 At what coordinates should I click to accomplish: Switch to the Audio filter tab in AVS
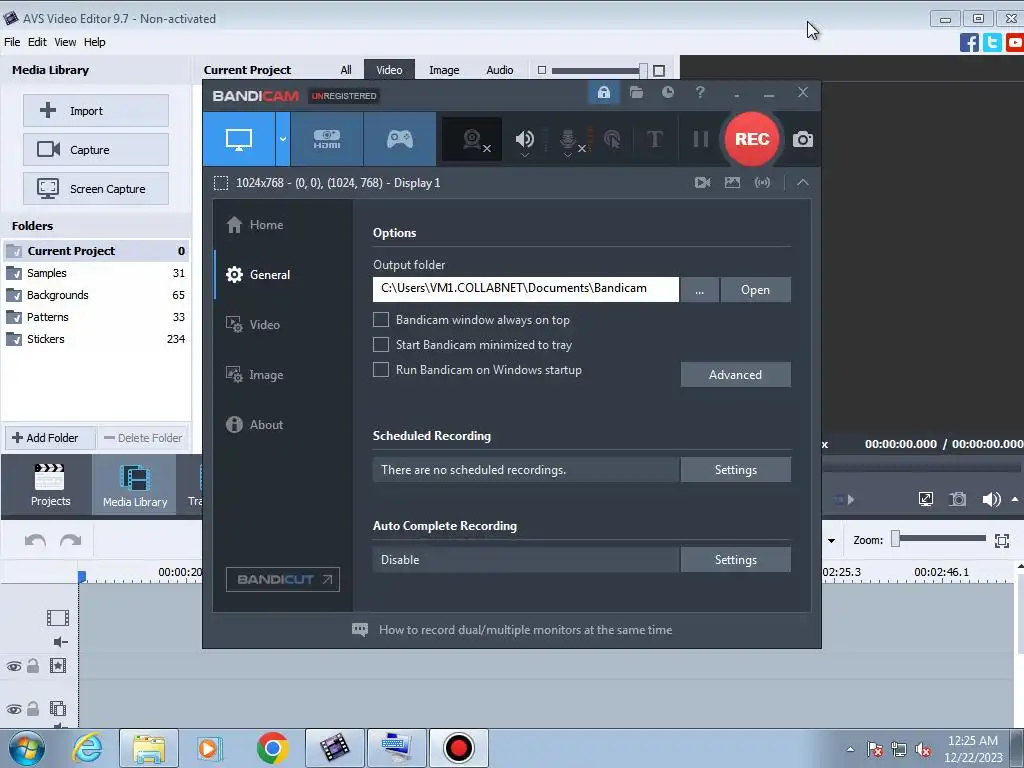(500, 70)
